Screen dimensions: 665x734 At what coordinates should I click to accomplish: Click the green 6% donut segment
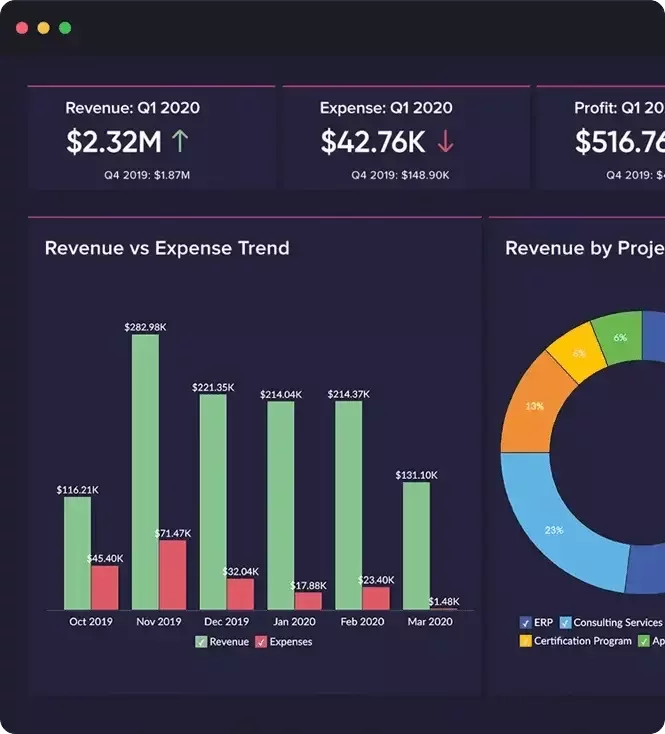pyautogui.click(x=617, y=339)
